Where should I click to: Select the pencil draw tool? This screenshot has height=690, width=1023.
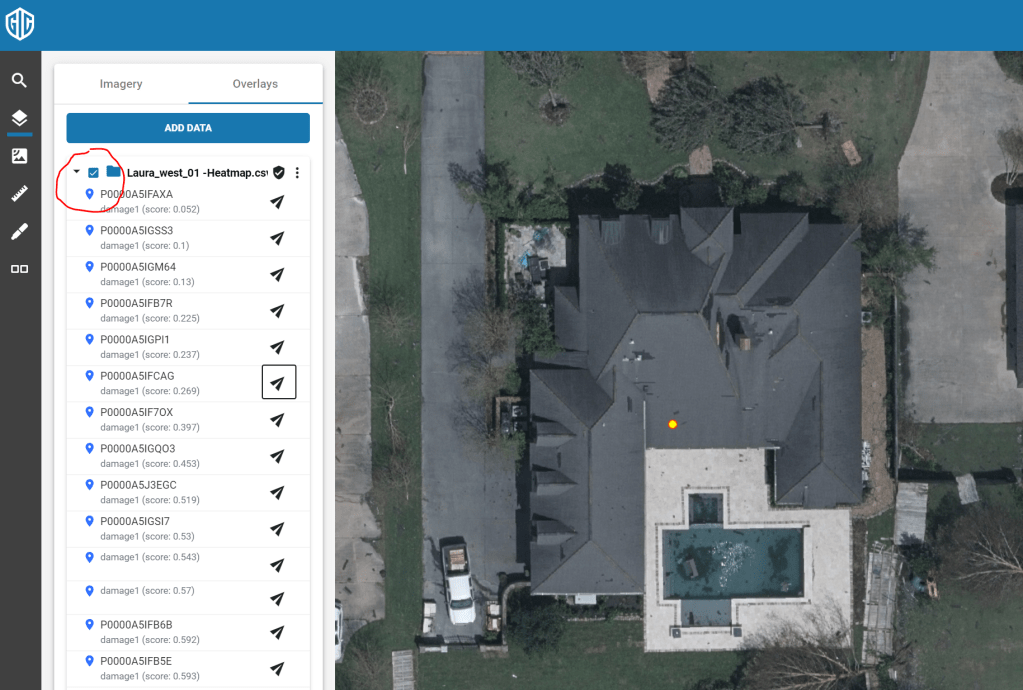19,232
